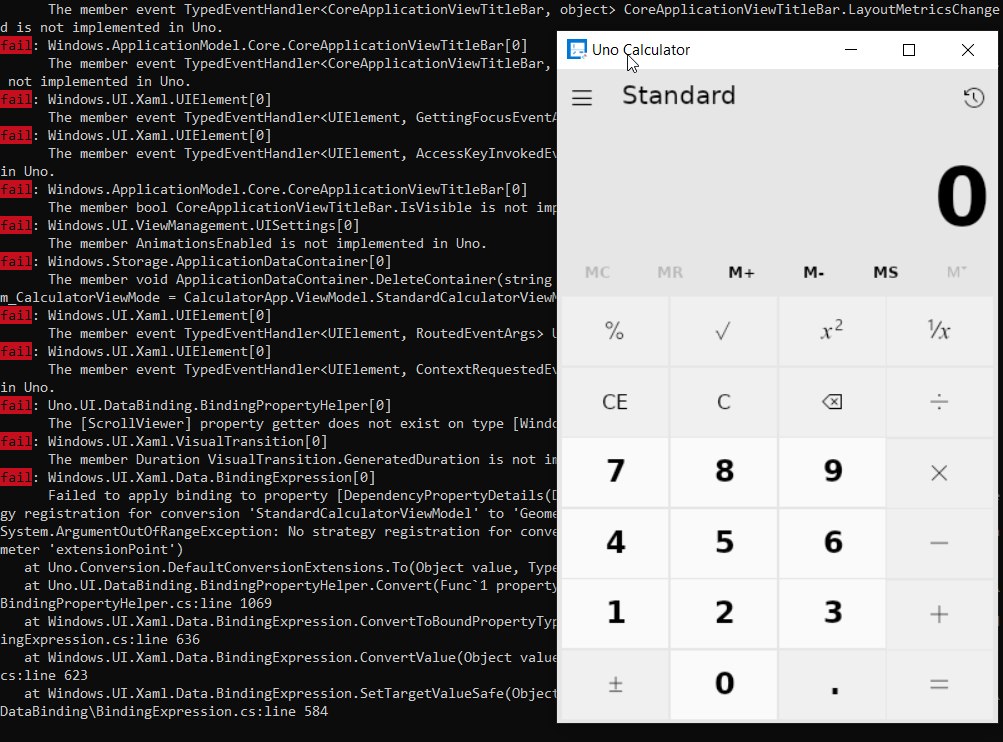Screen dimensions: 1003x742
Task: Click console line 'The member AnimationsEnabled is not implemented'
Action: (x=267, y=243)
